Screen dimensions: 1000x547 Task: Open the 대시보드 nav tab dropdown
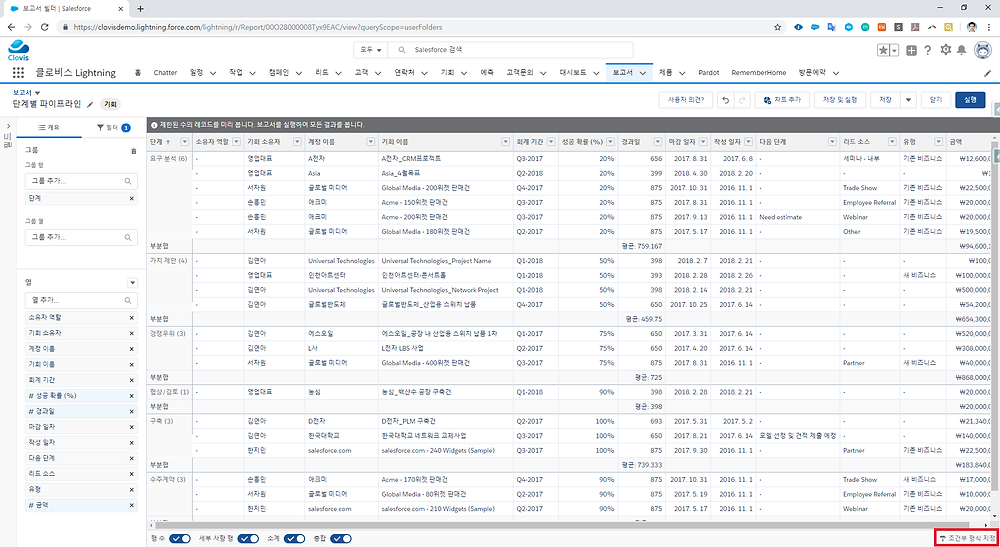(x=594, y=73)
